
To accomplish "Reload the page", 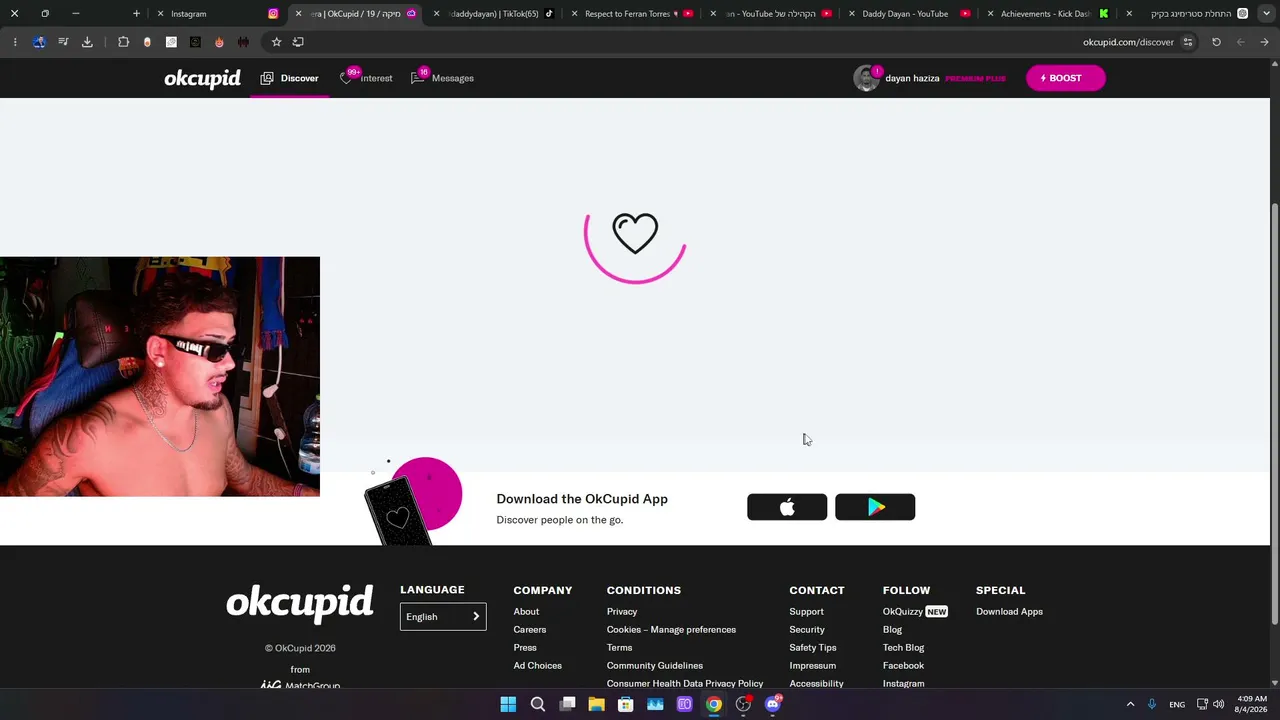I will (x=1216, y=42).
